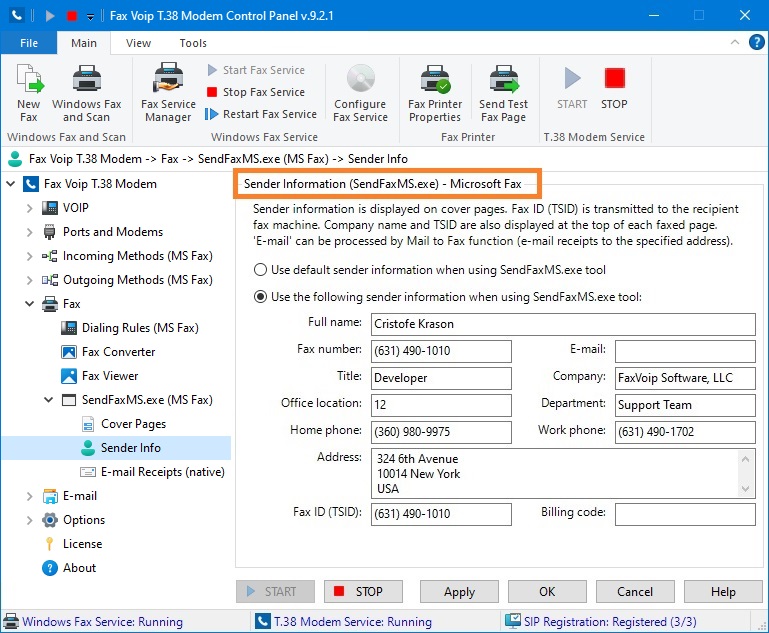Open the File menu
Viewport: 769px width, 633px height.
29,43
